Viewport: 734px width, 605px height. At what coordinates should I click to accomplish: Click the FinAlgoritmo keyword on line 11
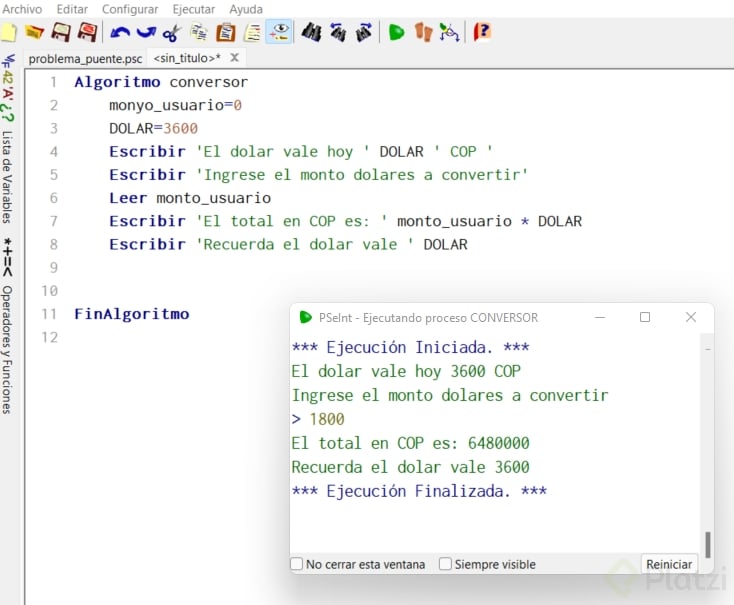coord(132,314)
